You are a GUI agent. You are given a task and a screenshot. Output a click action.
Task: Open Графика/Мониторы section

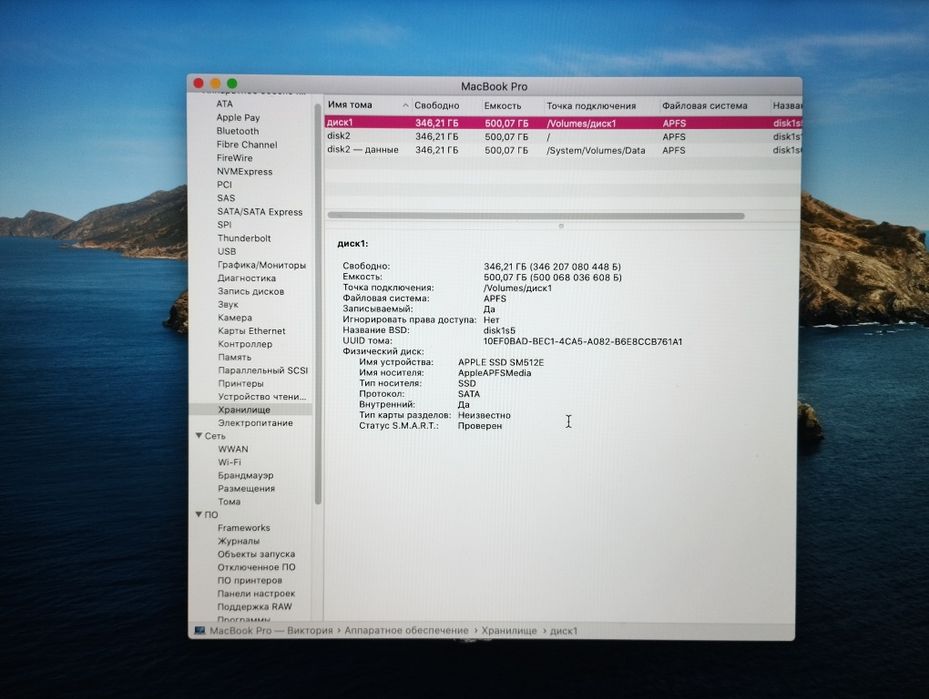pyautogui.click(x=261, y=265)
